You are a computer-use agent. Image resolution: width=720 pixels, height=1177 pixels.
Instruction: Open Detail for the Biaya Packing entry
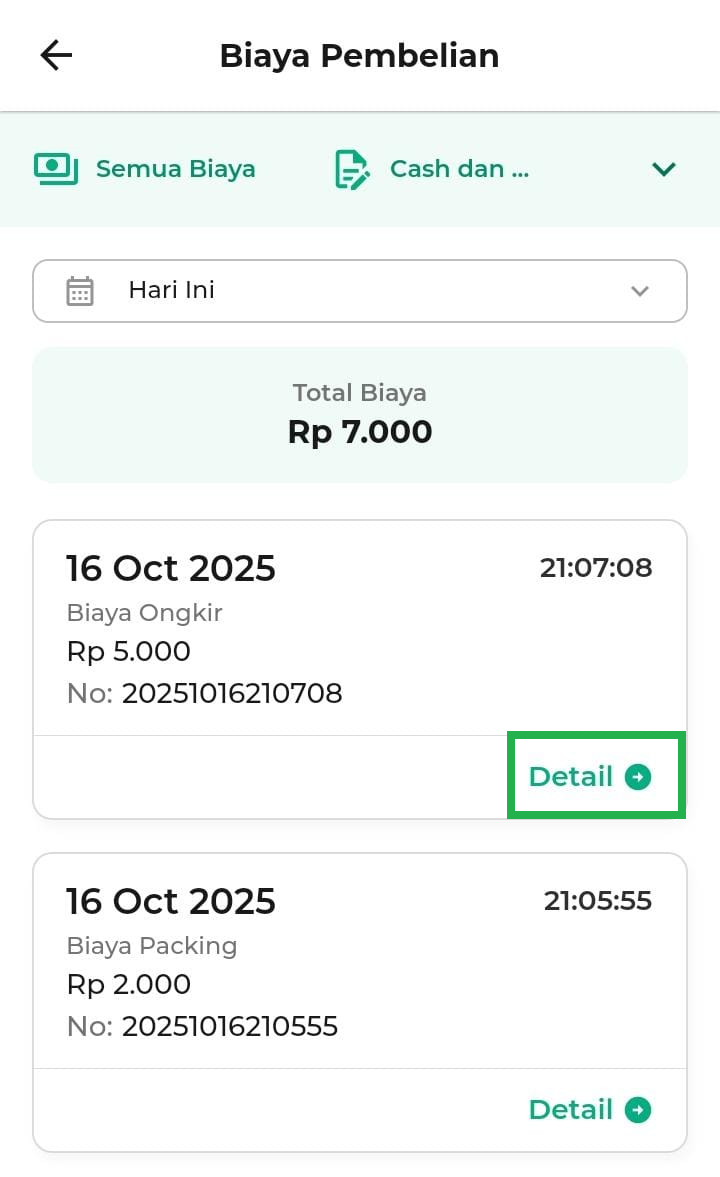572,1110
